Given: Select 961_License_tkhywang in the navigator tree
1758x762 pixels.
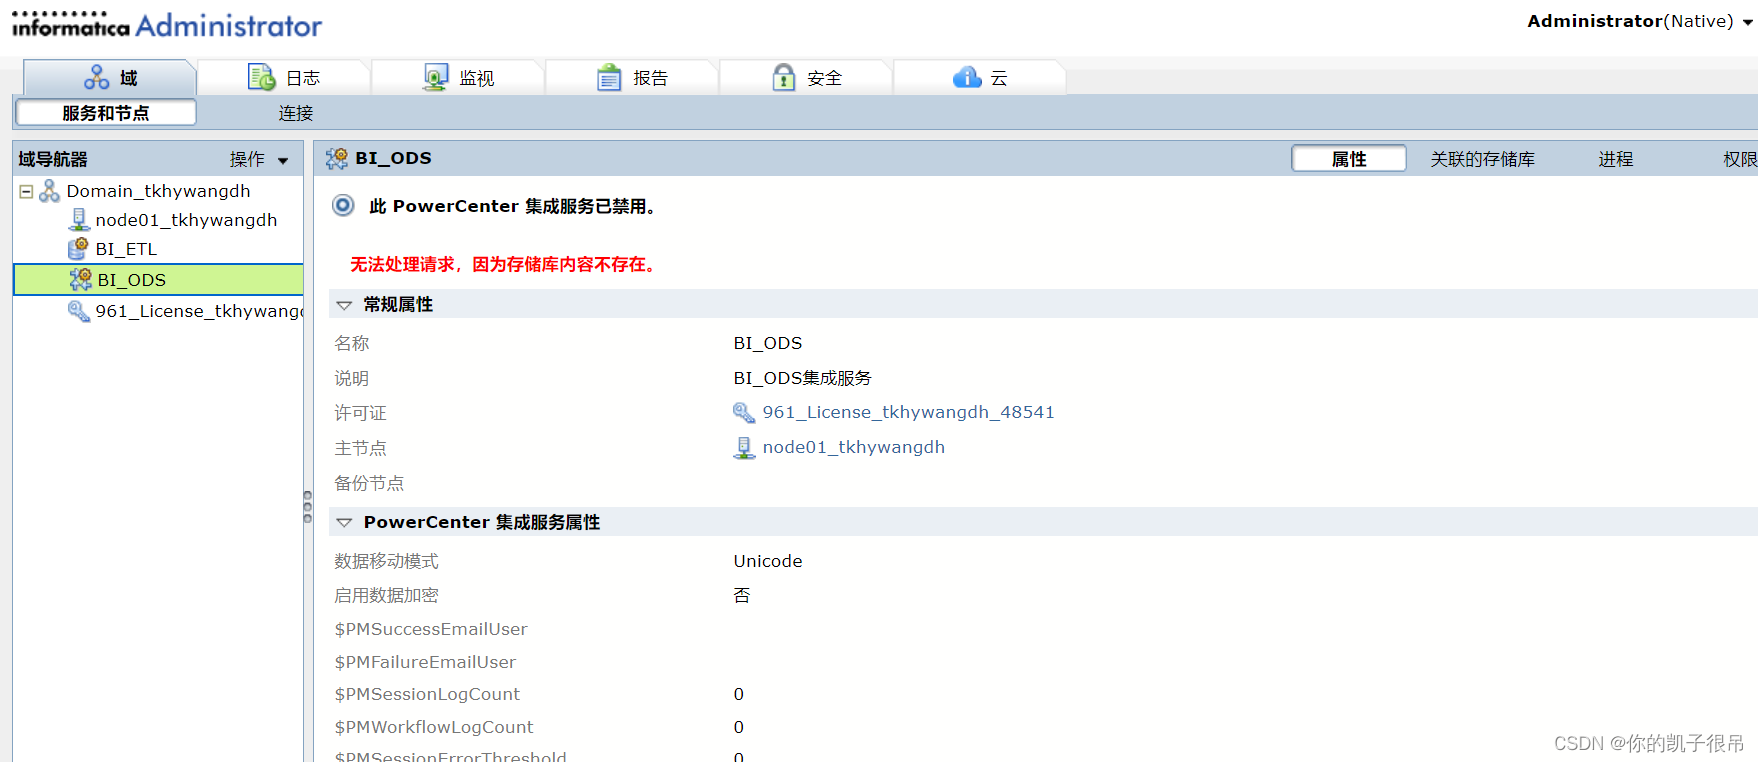Looking at the screenshot, I should coord(199,311).
